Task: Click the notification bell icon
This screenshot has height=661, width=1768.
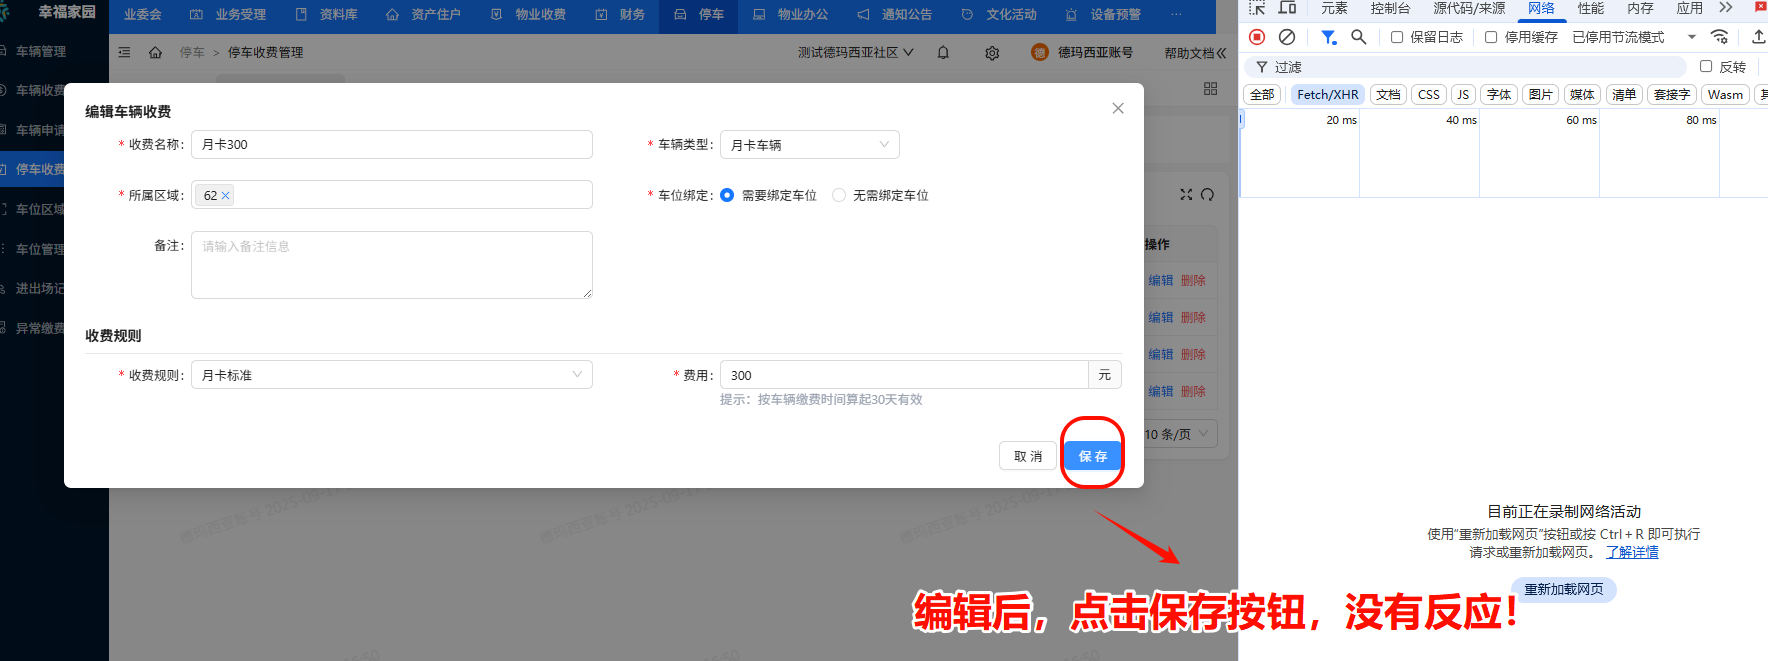Action: coord(943,53)
